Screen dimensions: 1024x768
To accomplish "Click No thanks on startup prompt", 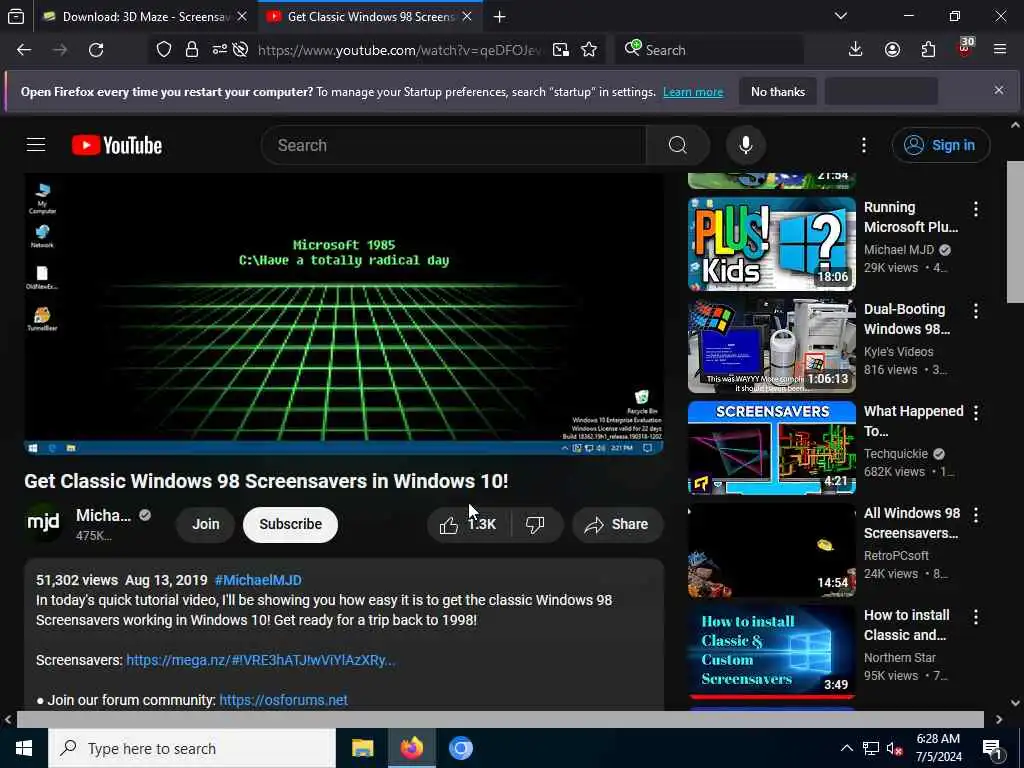I will (778, 91).
